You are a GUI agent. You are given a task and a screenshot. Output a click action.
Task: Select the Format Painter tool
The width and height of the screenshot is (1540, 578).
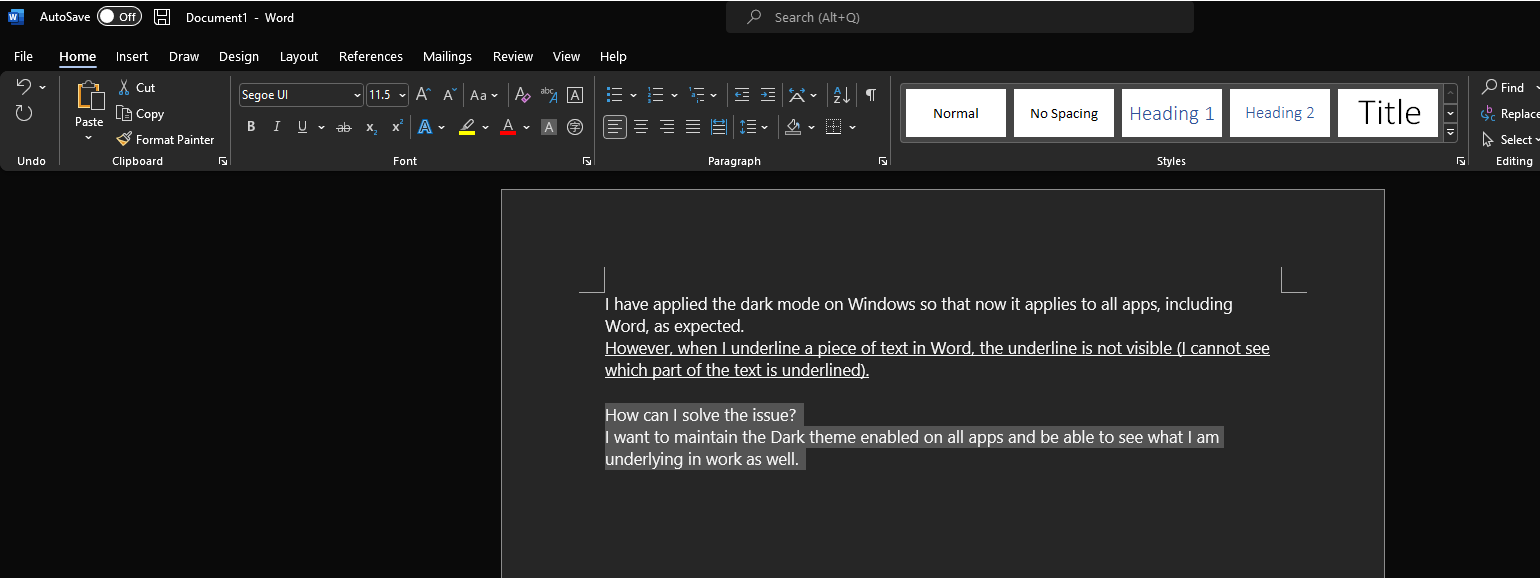tap(166, 139)
